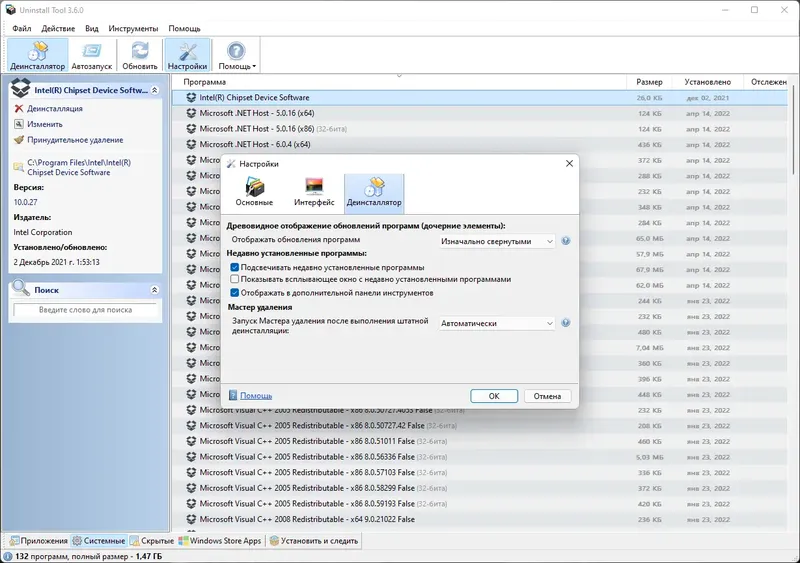Open the Помощь toolbar dropdown
Screen dimensions: 800x563
(x=237, y=55)
